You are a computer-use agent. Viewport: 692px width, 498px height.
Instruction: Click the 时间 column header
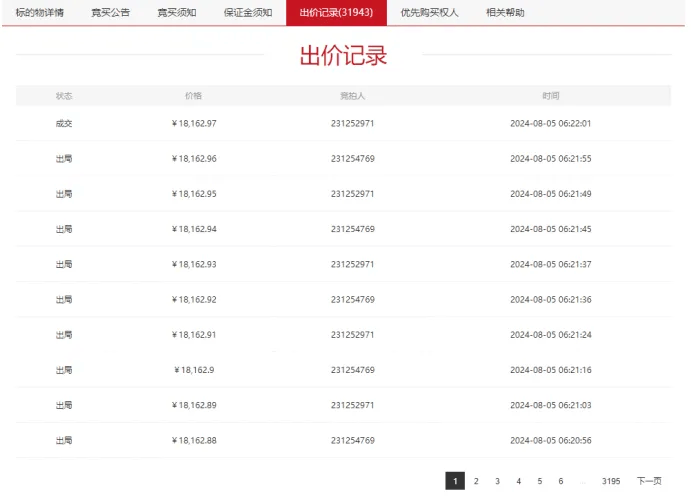pyautogui.click(x=551, y=96)
